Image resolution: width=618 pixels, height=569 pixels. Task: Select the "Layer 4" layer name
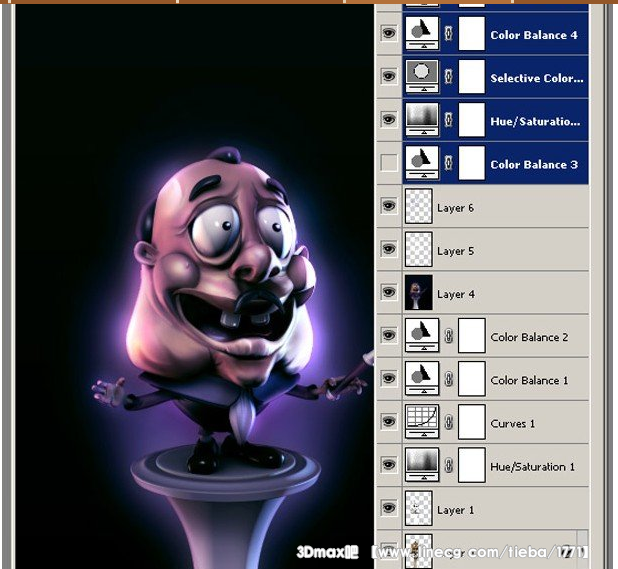[456, 294]
